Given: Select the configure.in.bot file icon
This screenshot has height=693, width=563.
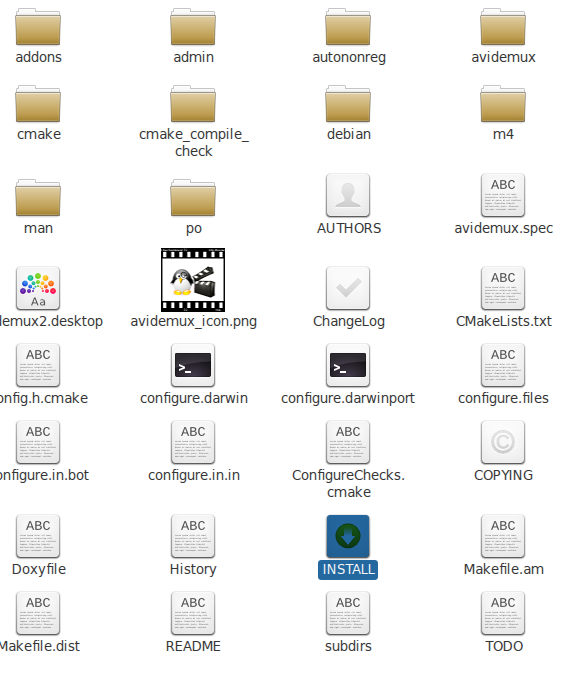Looking at the screenshot, I should point(38,442).
